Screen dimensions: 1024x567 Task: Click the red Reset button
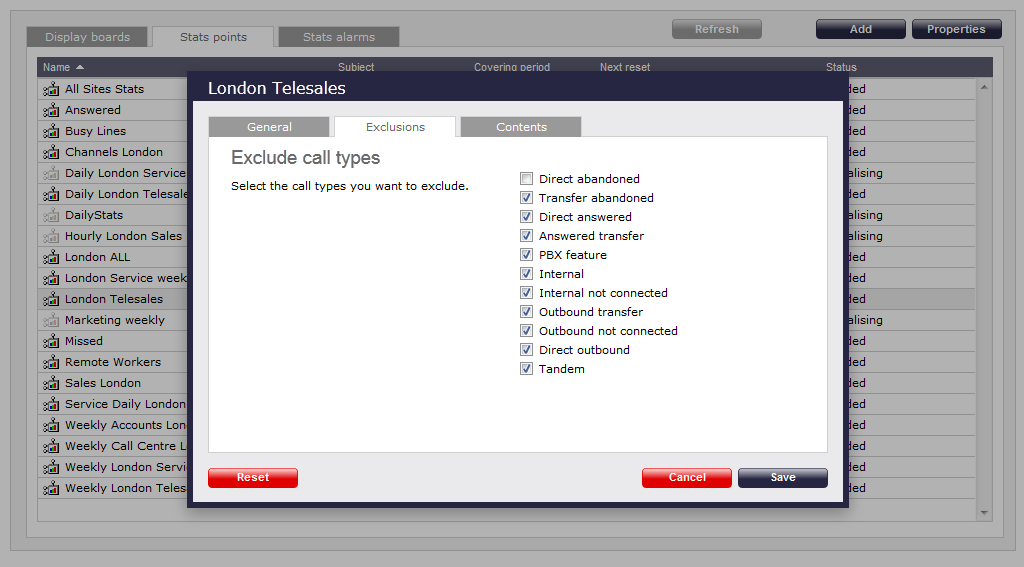(x=253, y=478)
